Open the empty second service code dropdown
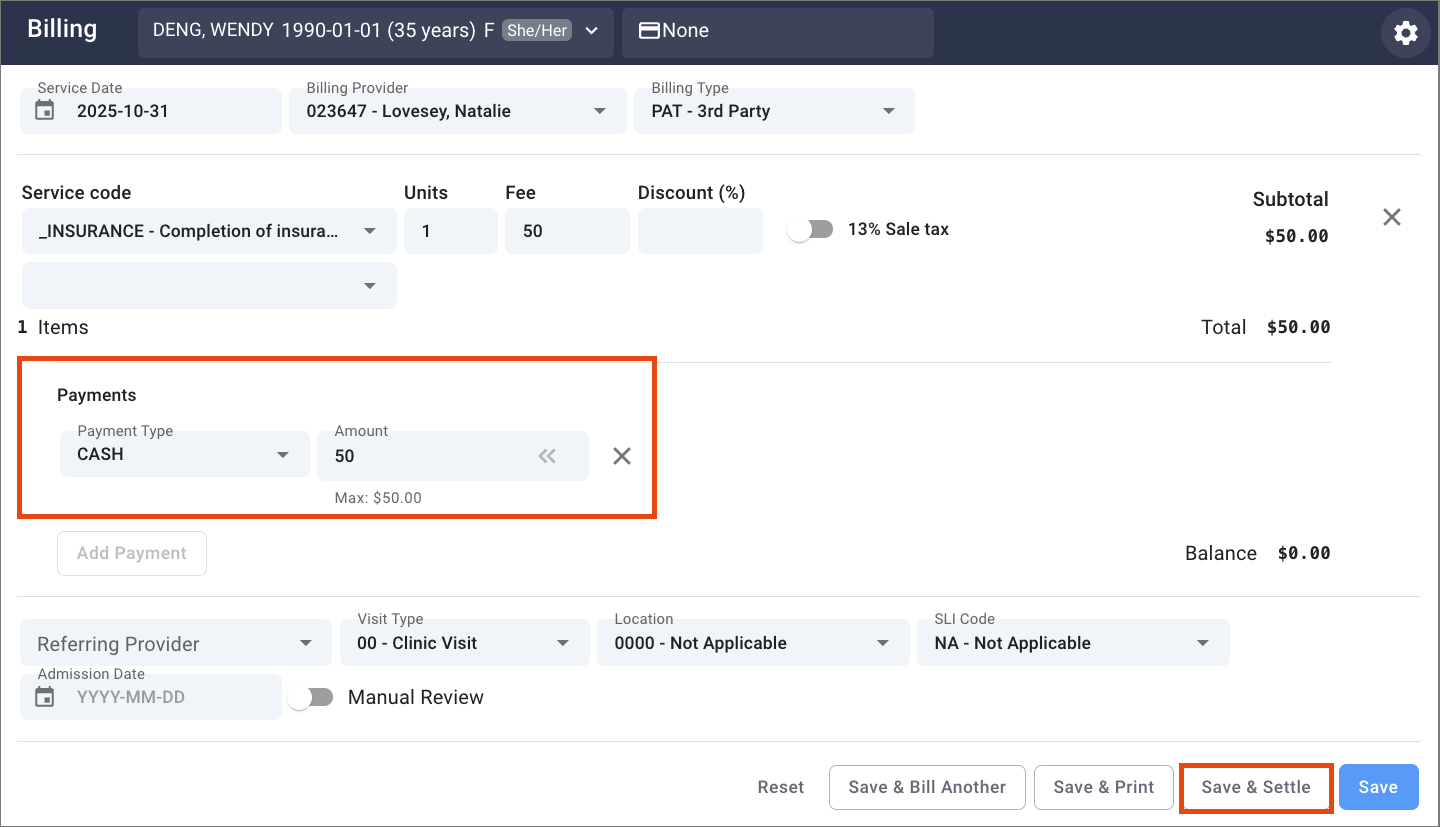Screen dimensions: 1440x827 [209, 285]
